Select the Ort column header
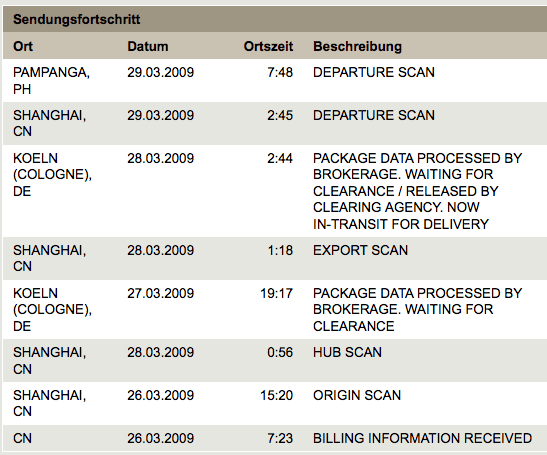This screenshot has height=455, width=547. tap(23, 46)
